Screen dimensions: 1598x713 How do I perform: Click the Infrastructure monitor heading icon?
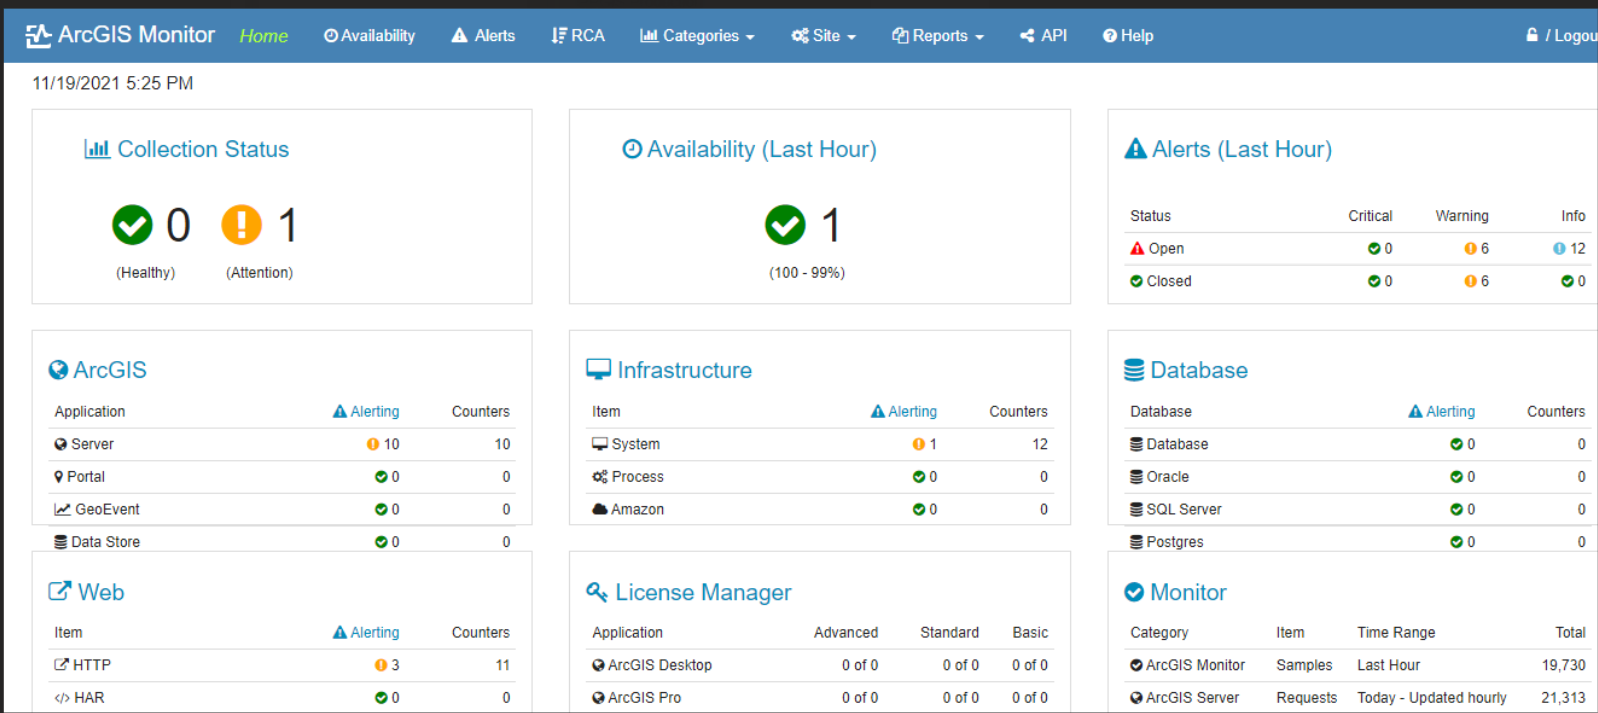click(x=598, y=370)
